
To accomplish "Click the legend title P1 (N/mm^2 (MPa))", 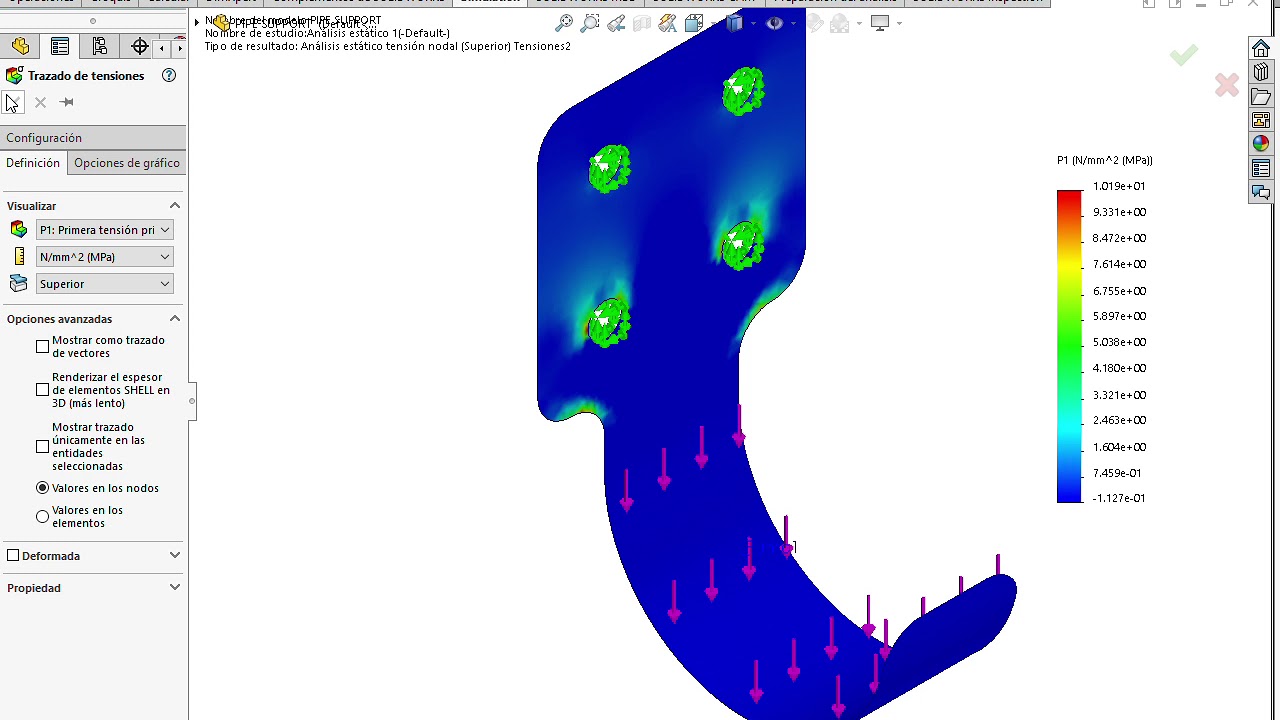I will (x=1105, y=160).
